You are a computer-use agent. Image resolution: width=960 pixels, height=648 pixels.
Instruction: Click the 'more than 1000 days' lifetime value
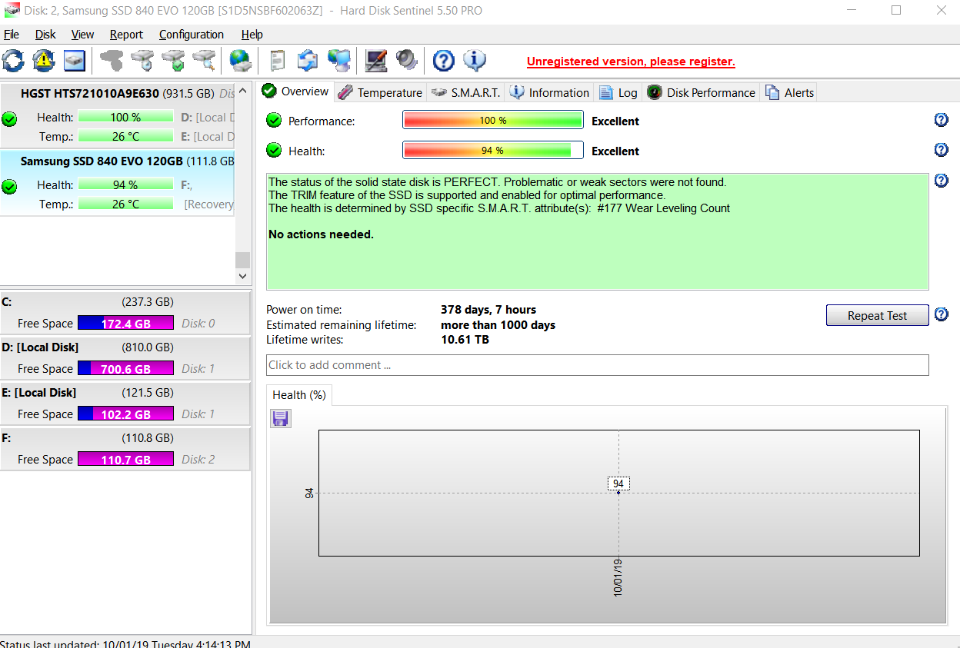coord(498,325)
